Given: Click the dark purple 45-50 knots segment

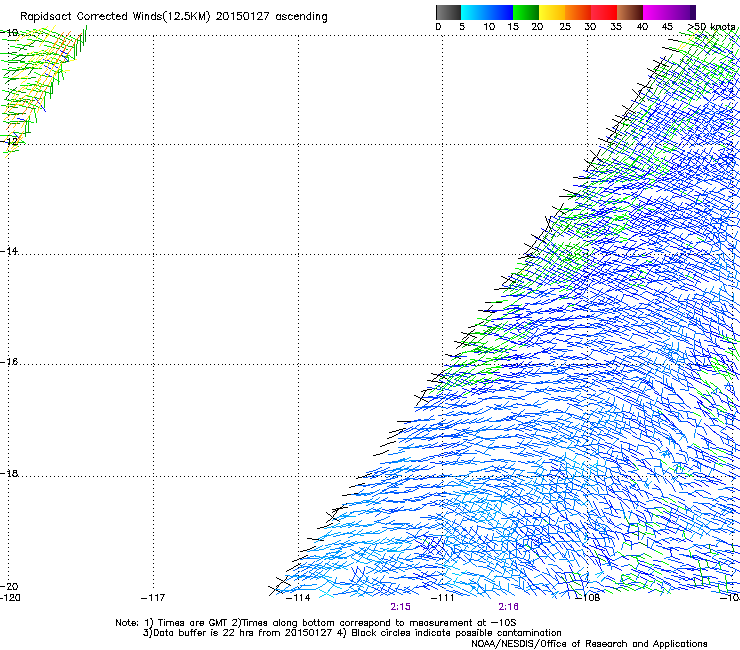Looking at the screenshot, I should point(682,12).
